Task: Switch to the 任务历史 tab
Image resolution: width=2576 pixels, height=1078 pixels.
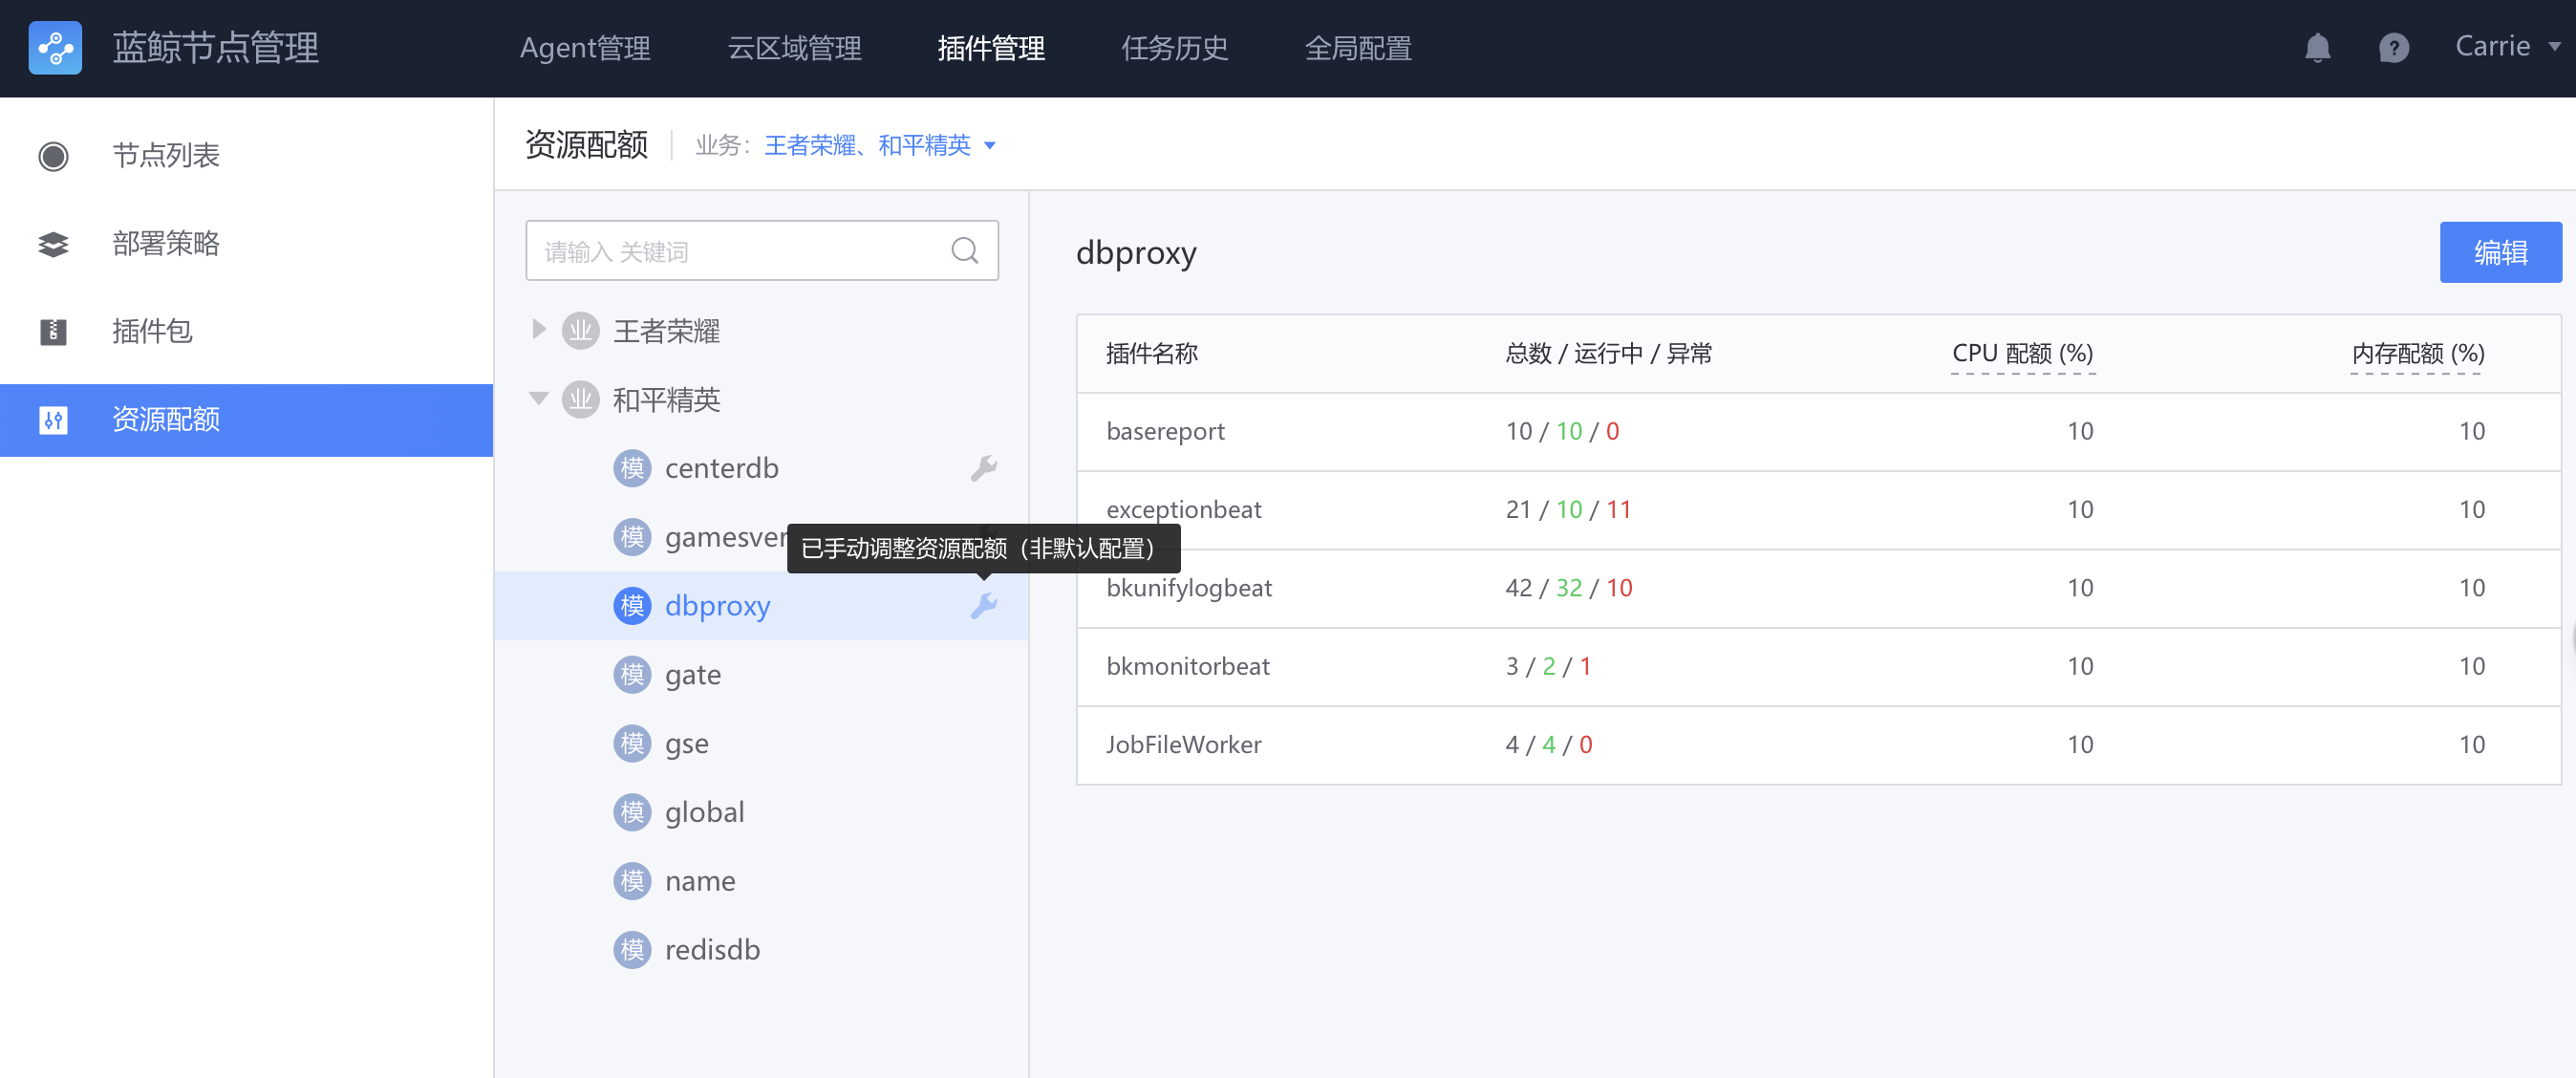Action: pos(1175,48)
